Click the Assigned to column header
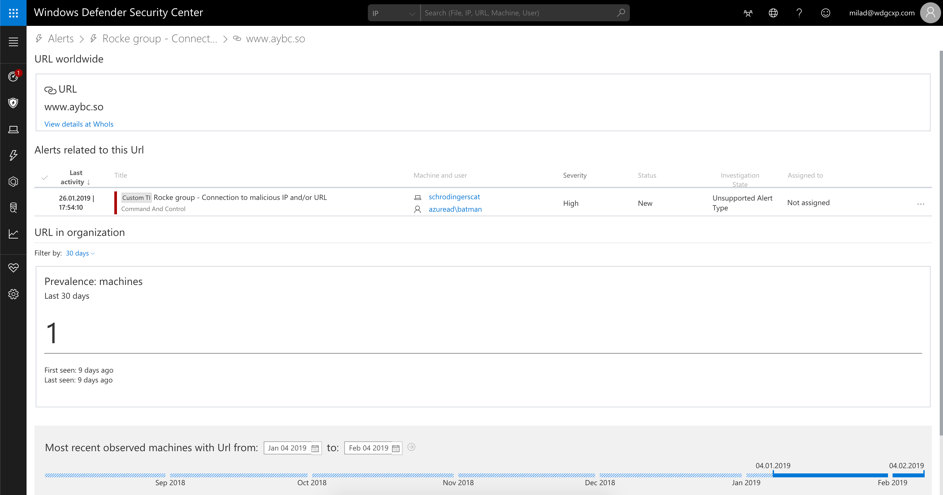The width and height of the screenshot is (943, 495). 805,176
